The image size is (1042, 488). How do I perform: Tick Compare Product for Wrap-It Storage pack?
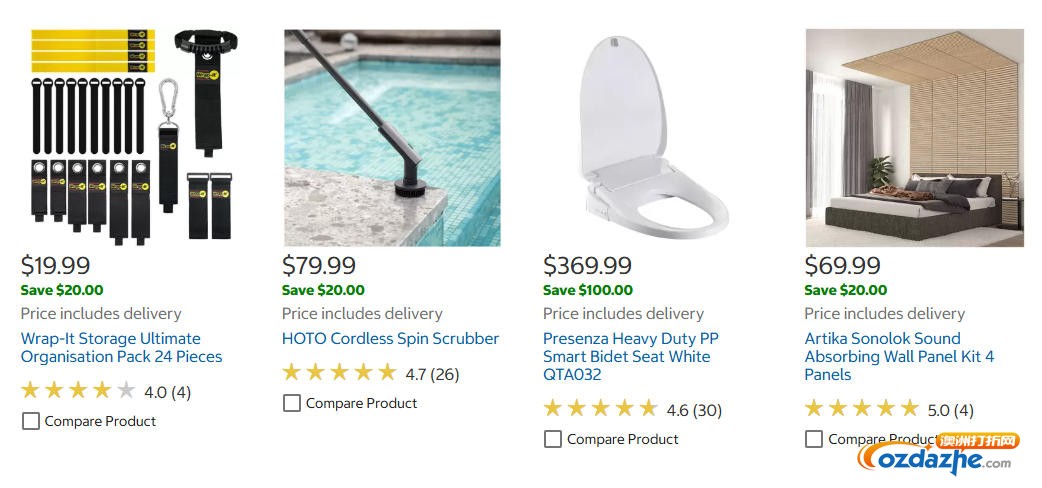click(x=31, y=421)
